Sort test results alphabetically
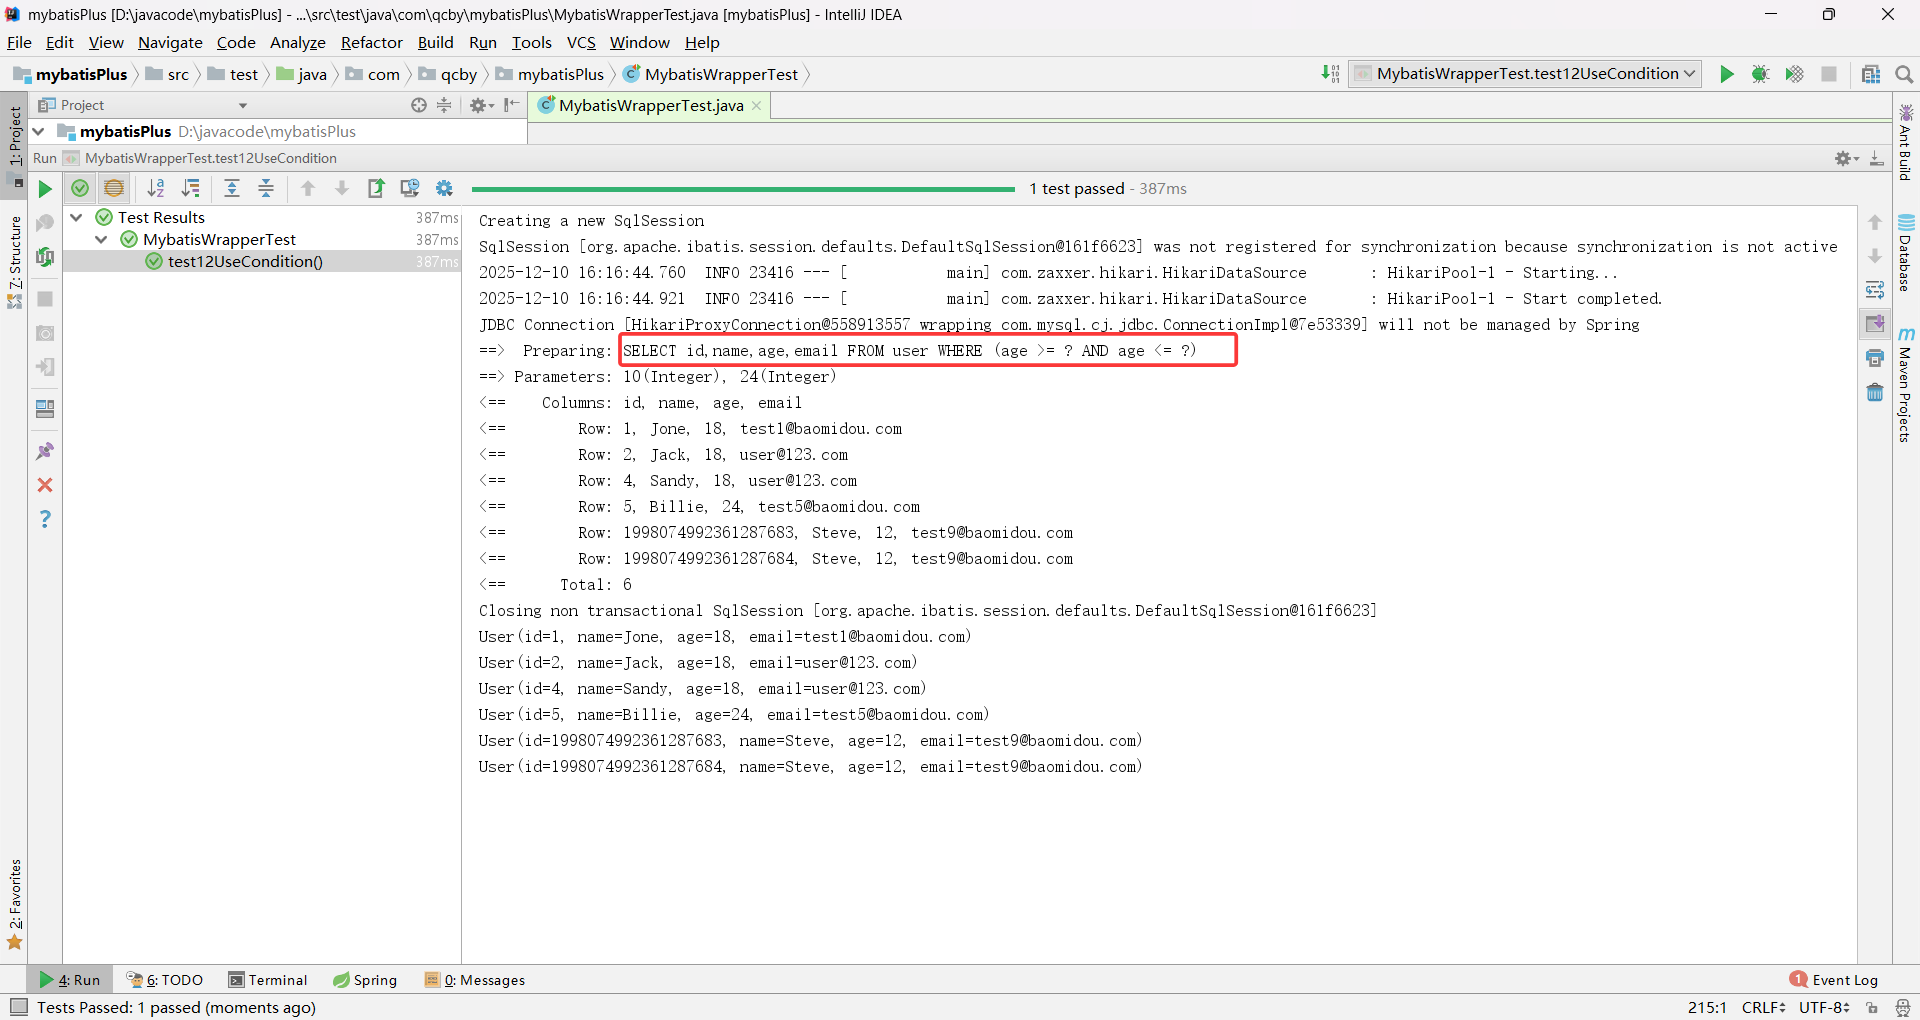 click(156, 188)
